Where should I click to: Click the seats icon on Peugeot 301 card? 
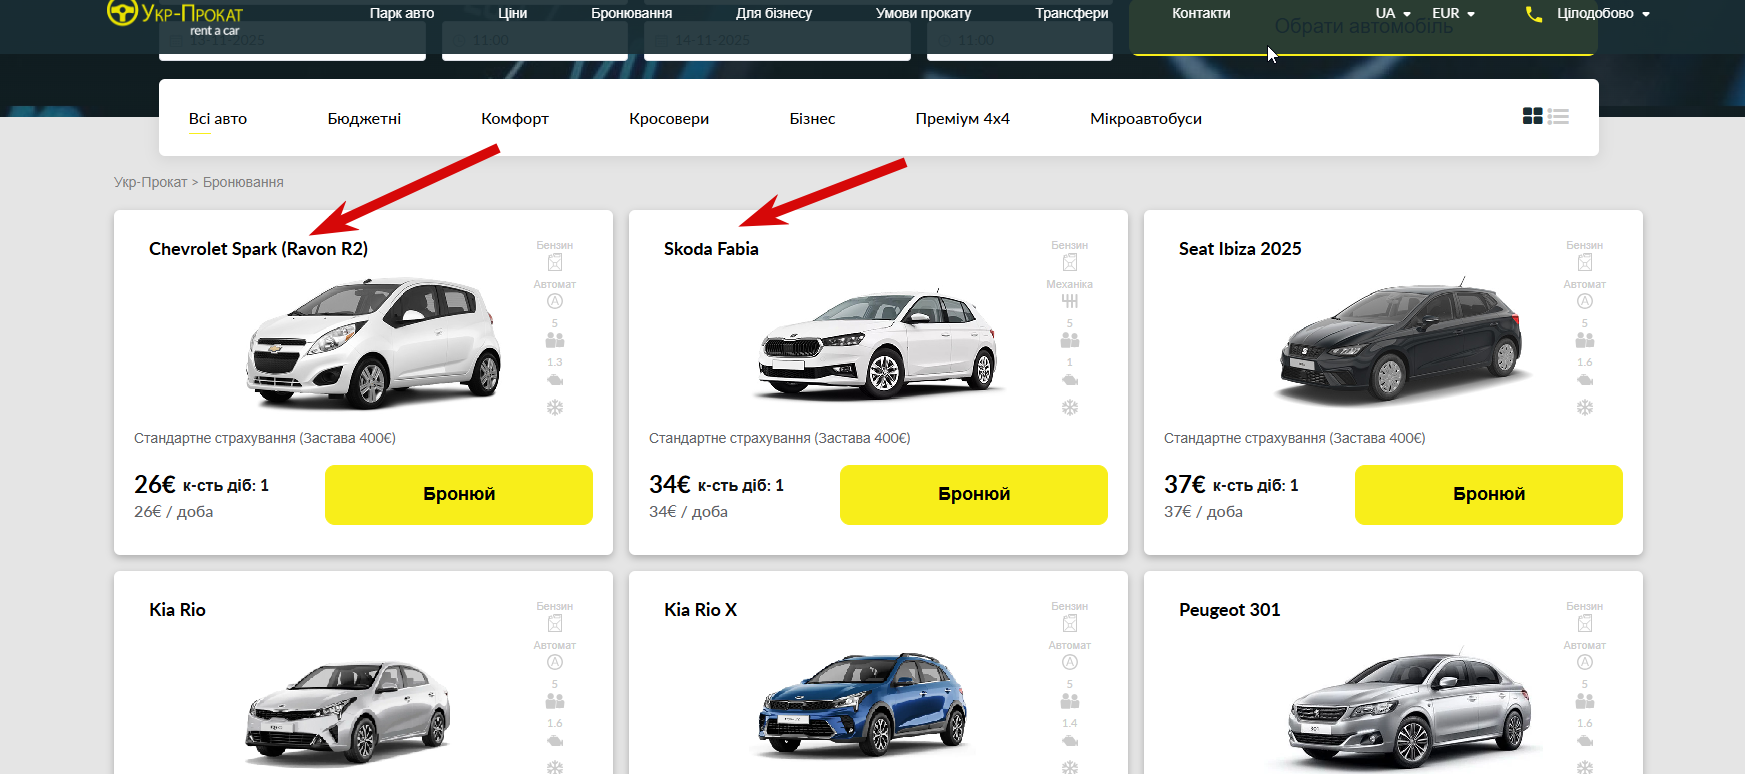tap(1585, 701)
